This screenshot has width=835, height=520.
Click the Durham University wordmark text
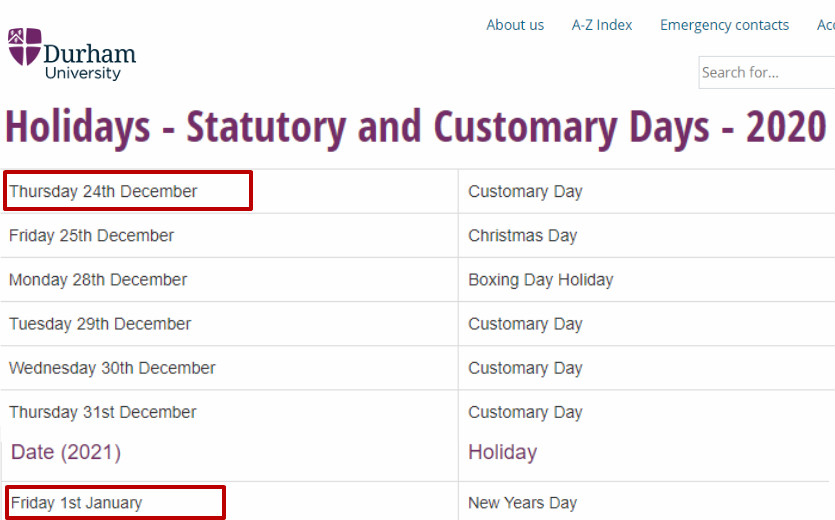(90, 62)
